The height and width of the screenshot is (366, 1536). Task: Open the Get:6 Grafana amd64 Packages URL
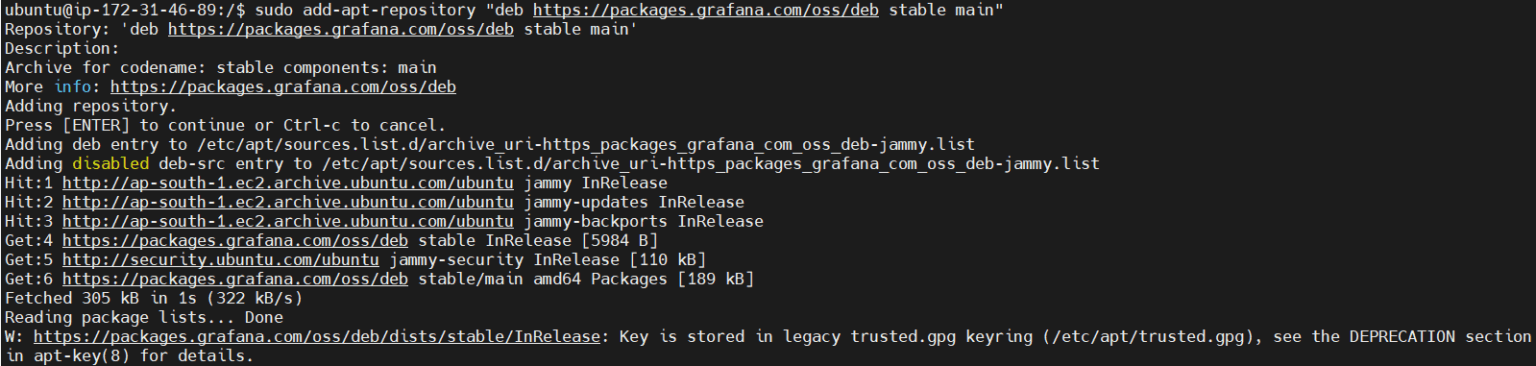(235, 279)
